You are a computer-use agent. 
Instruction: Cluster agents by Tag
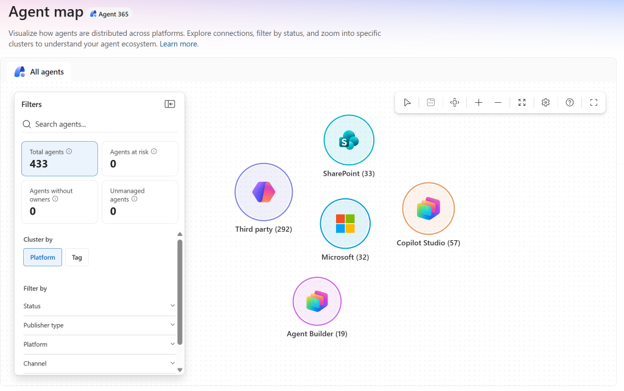coord(77,257)
